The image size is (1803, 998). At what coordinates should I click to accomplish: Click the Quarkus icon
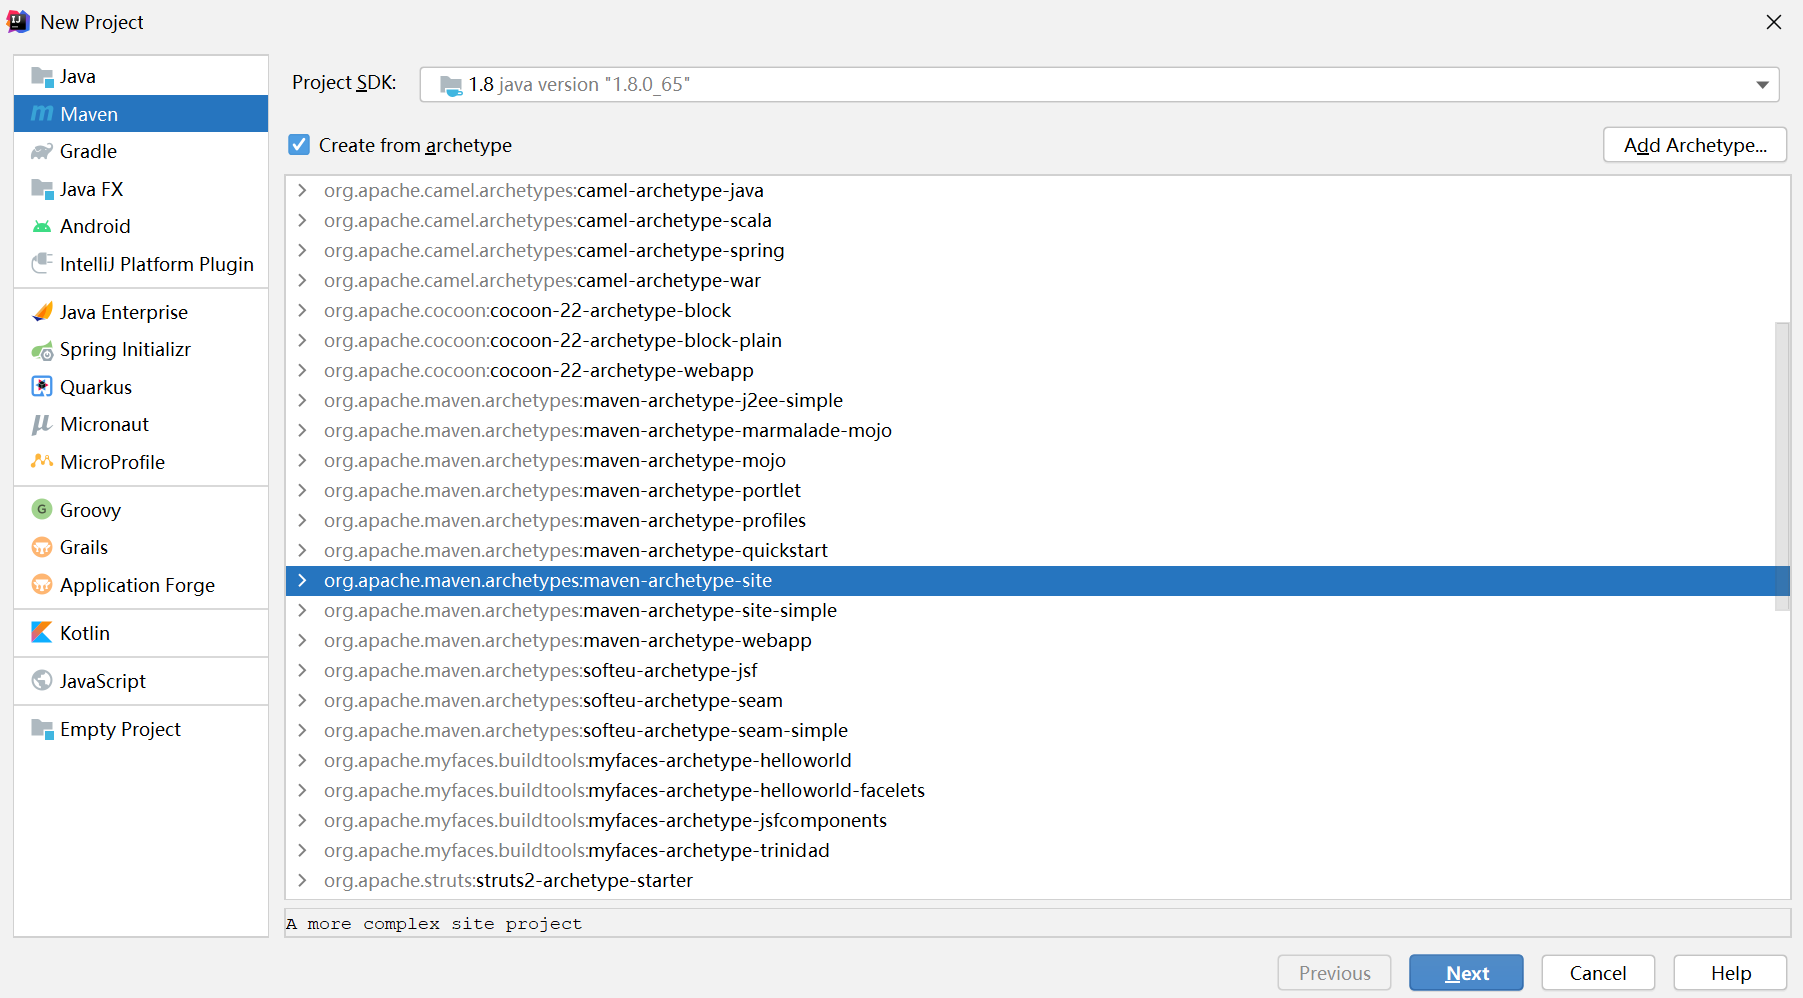[41, 387]
